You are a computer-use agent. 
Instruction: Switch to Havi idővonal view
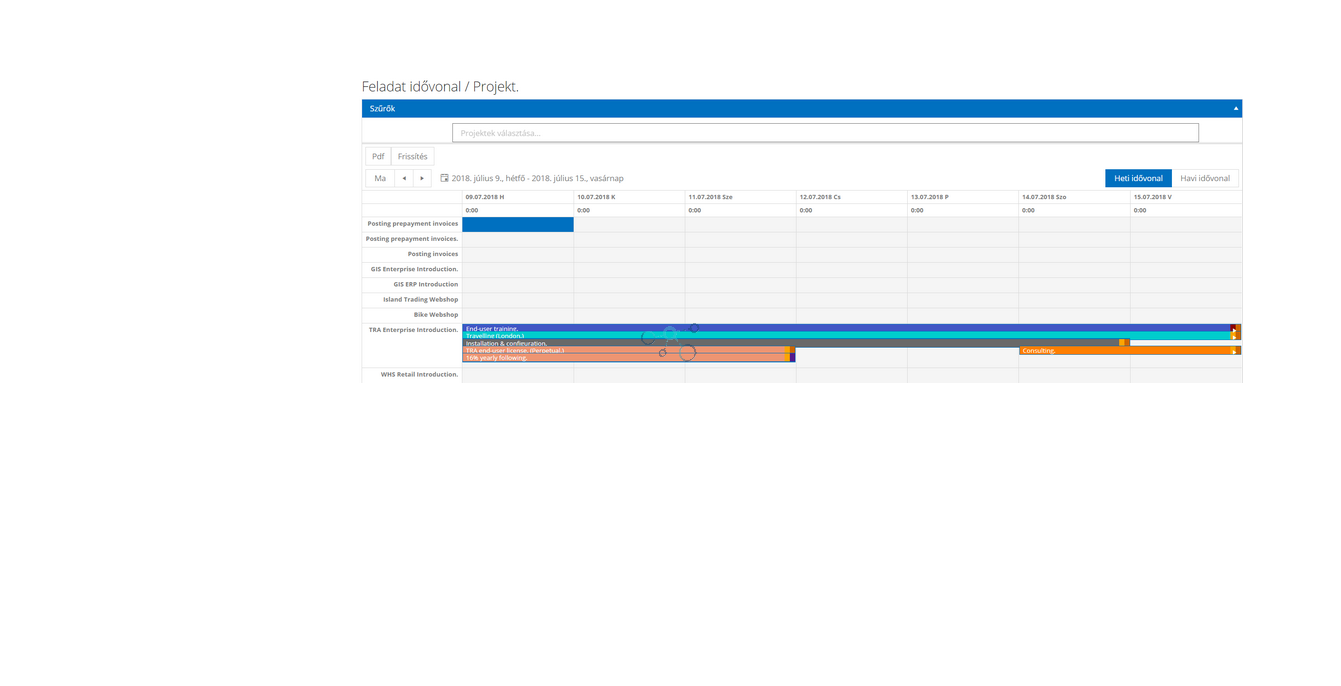point(1205,178)
